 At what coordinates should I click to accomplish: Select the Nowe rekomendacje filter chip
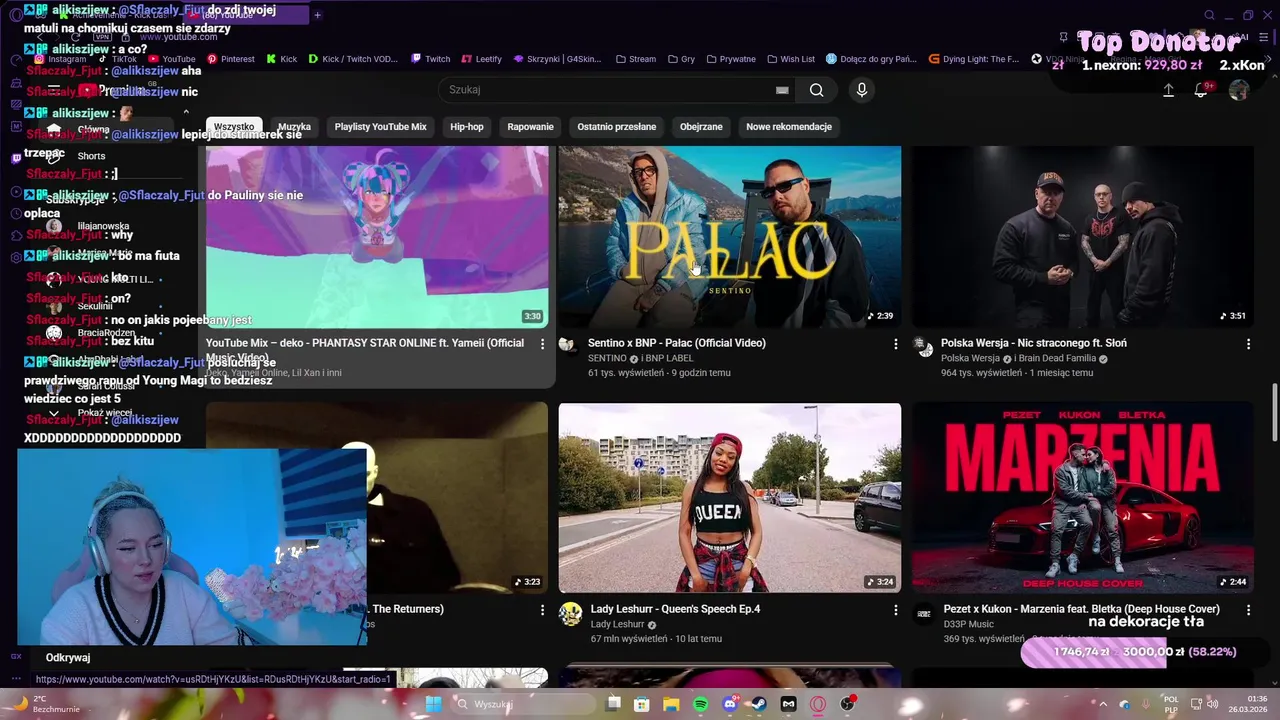click(789, 127)
